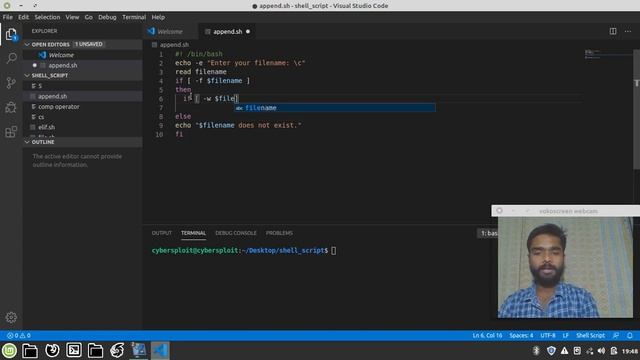This screenshot has width=640, height=360.
Task: Open the Explorer view in activity bar
Action: (x=11, y=34)
